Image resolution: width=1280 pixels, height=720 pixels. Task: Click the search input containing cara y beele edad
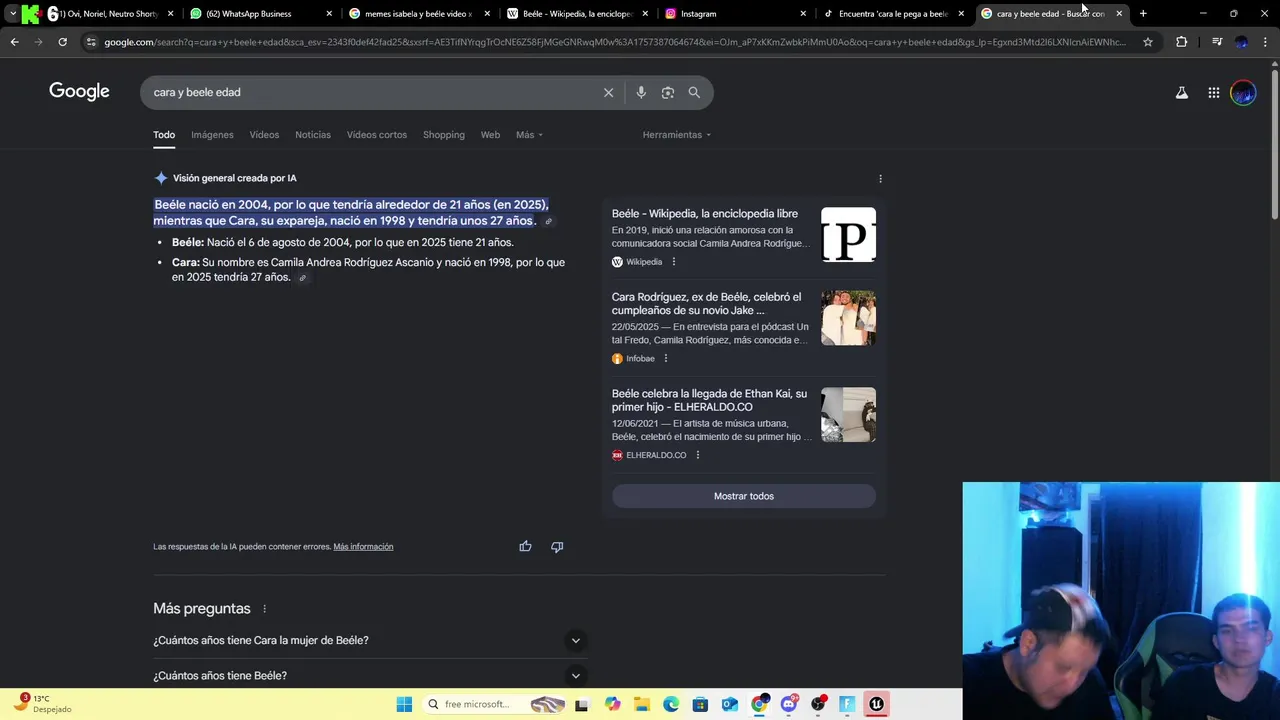[370, 92]
